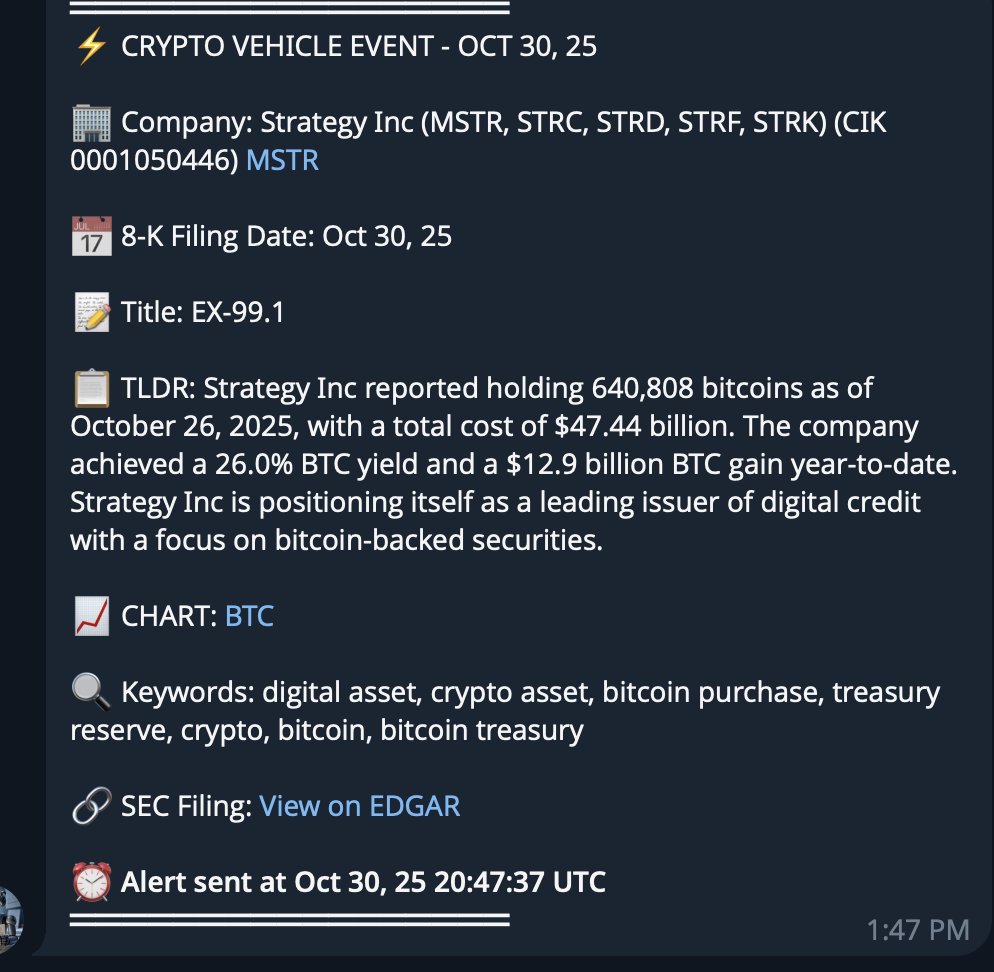Click the chart icon next to CHART label

91,616
